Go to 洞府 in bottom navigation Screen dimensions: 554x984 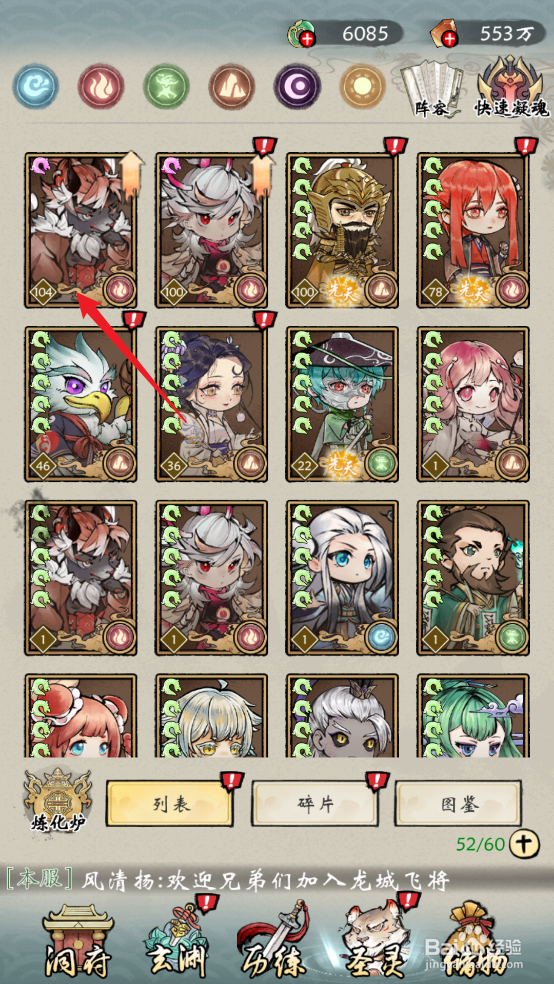point(78,941)
